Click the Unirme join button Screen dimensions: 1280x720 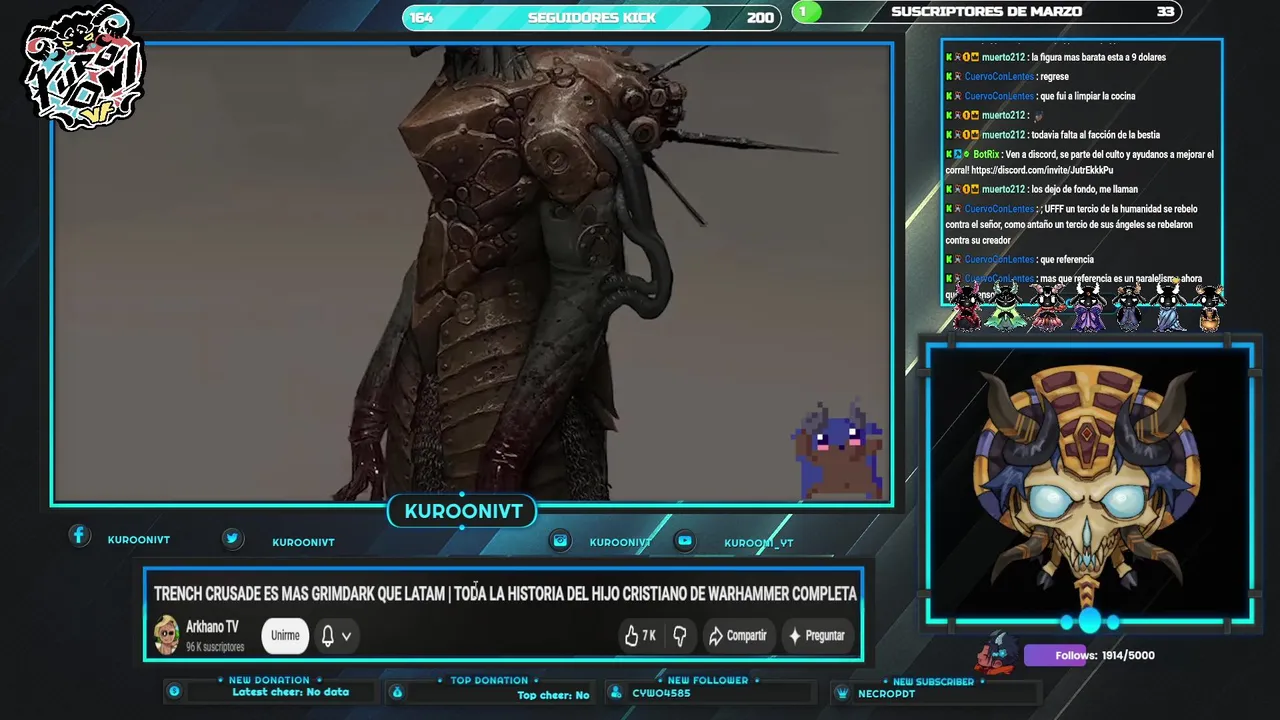click(x=285, y=635)
